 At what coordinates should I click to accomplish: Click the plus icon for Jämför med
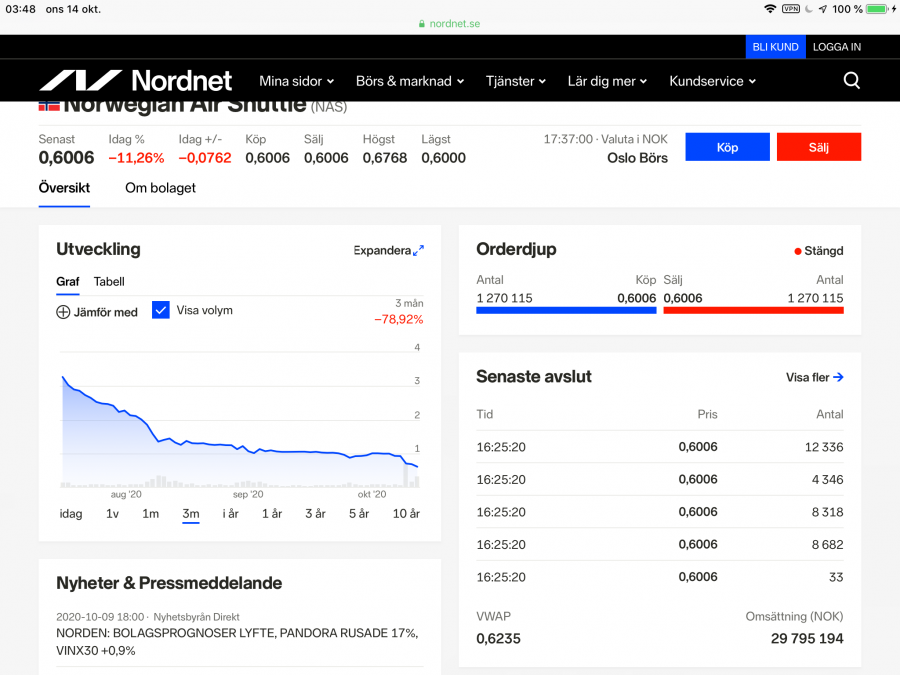(63, 312)
